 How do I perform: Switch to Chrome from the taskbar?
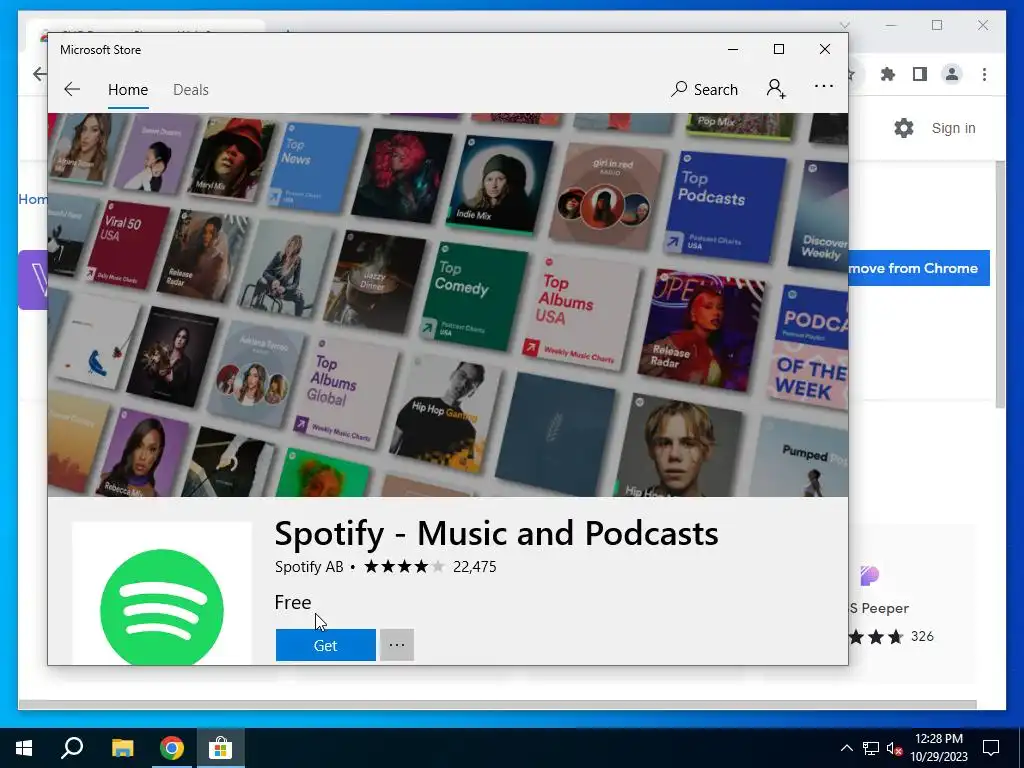(172, 748)
